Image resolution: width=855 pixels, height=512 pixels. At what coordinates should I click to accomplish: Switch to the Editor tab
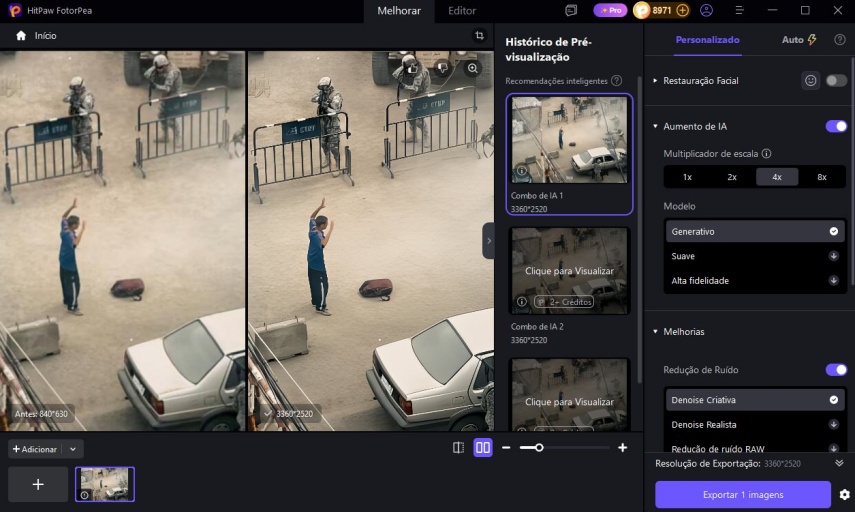pyautogui.click(x=461, y=10)
